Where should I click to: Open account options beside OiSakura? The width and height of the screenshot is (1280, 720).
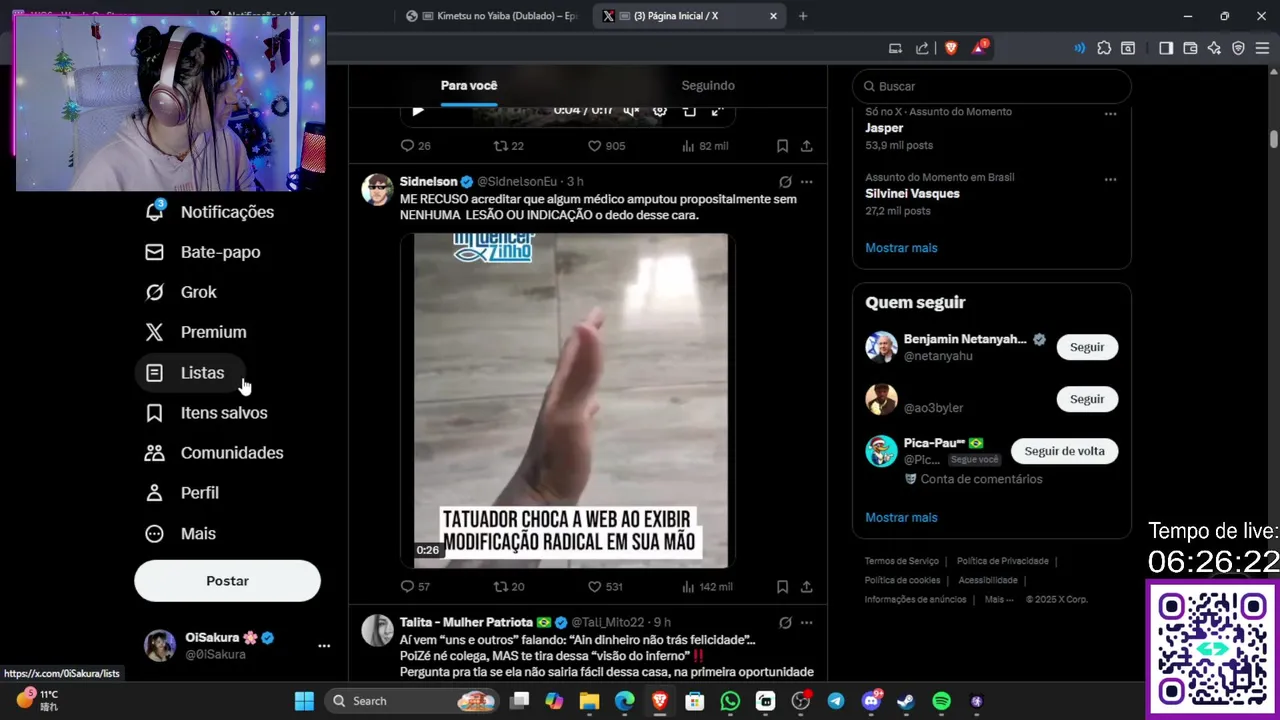tap(324, 646)
